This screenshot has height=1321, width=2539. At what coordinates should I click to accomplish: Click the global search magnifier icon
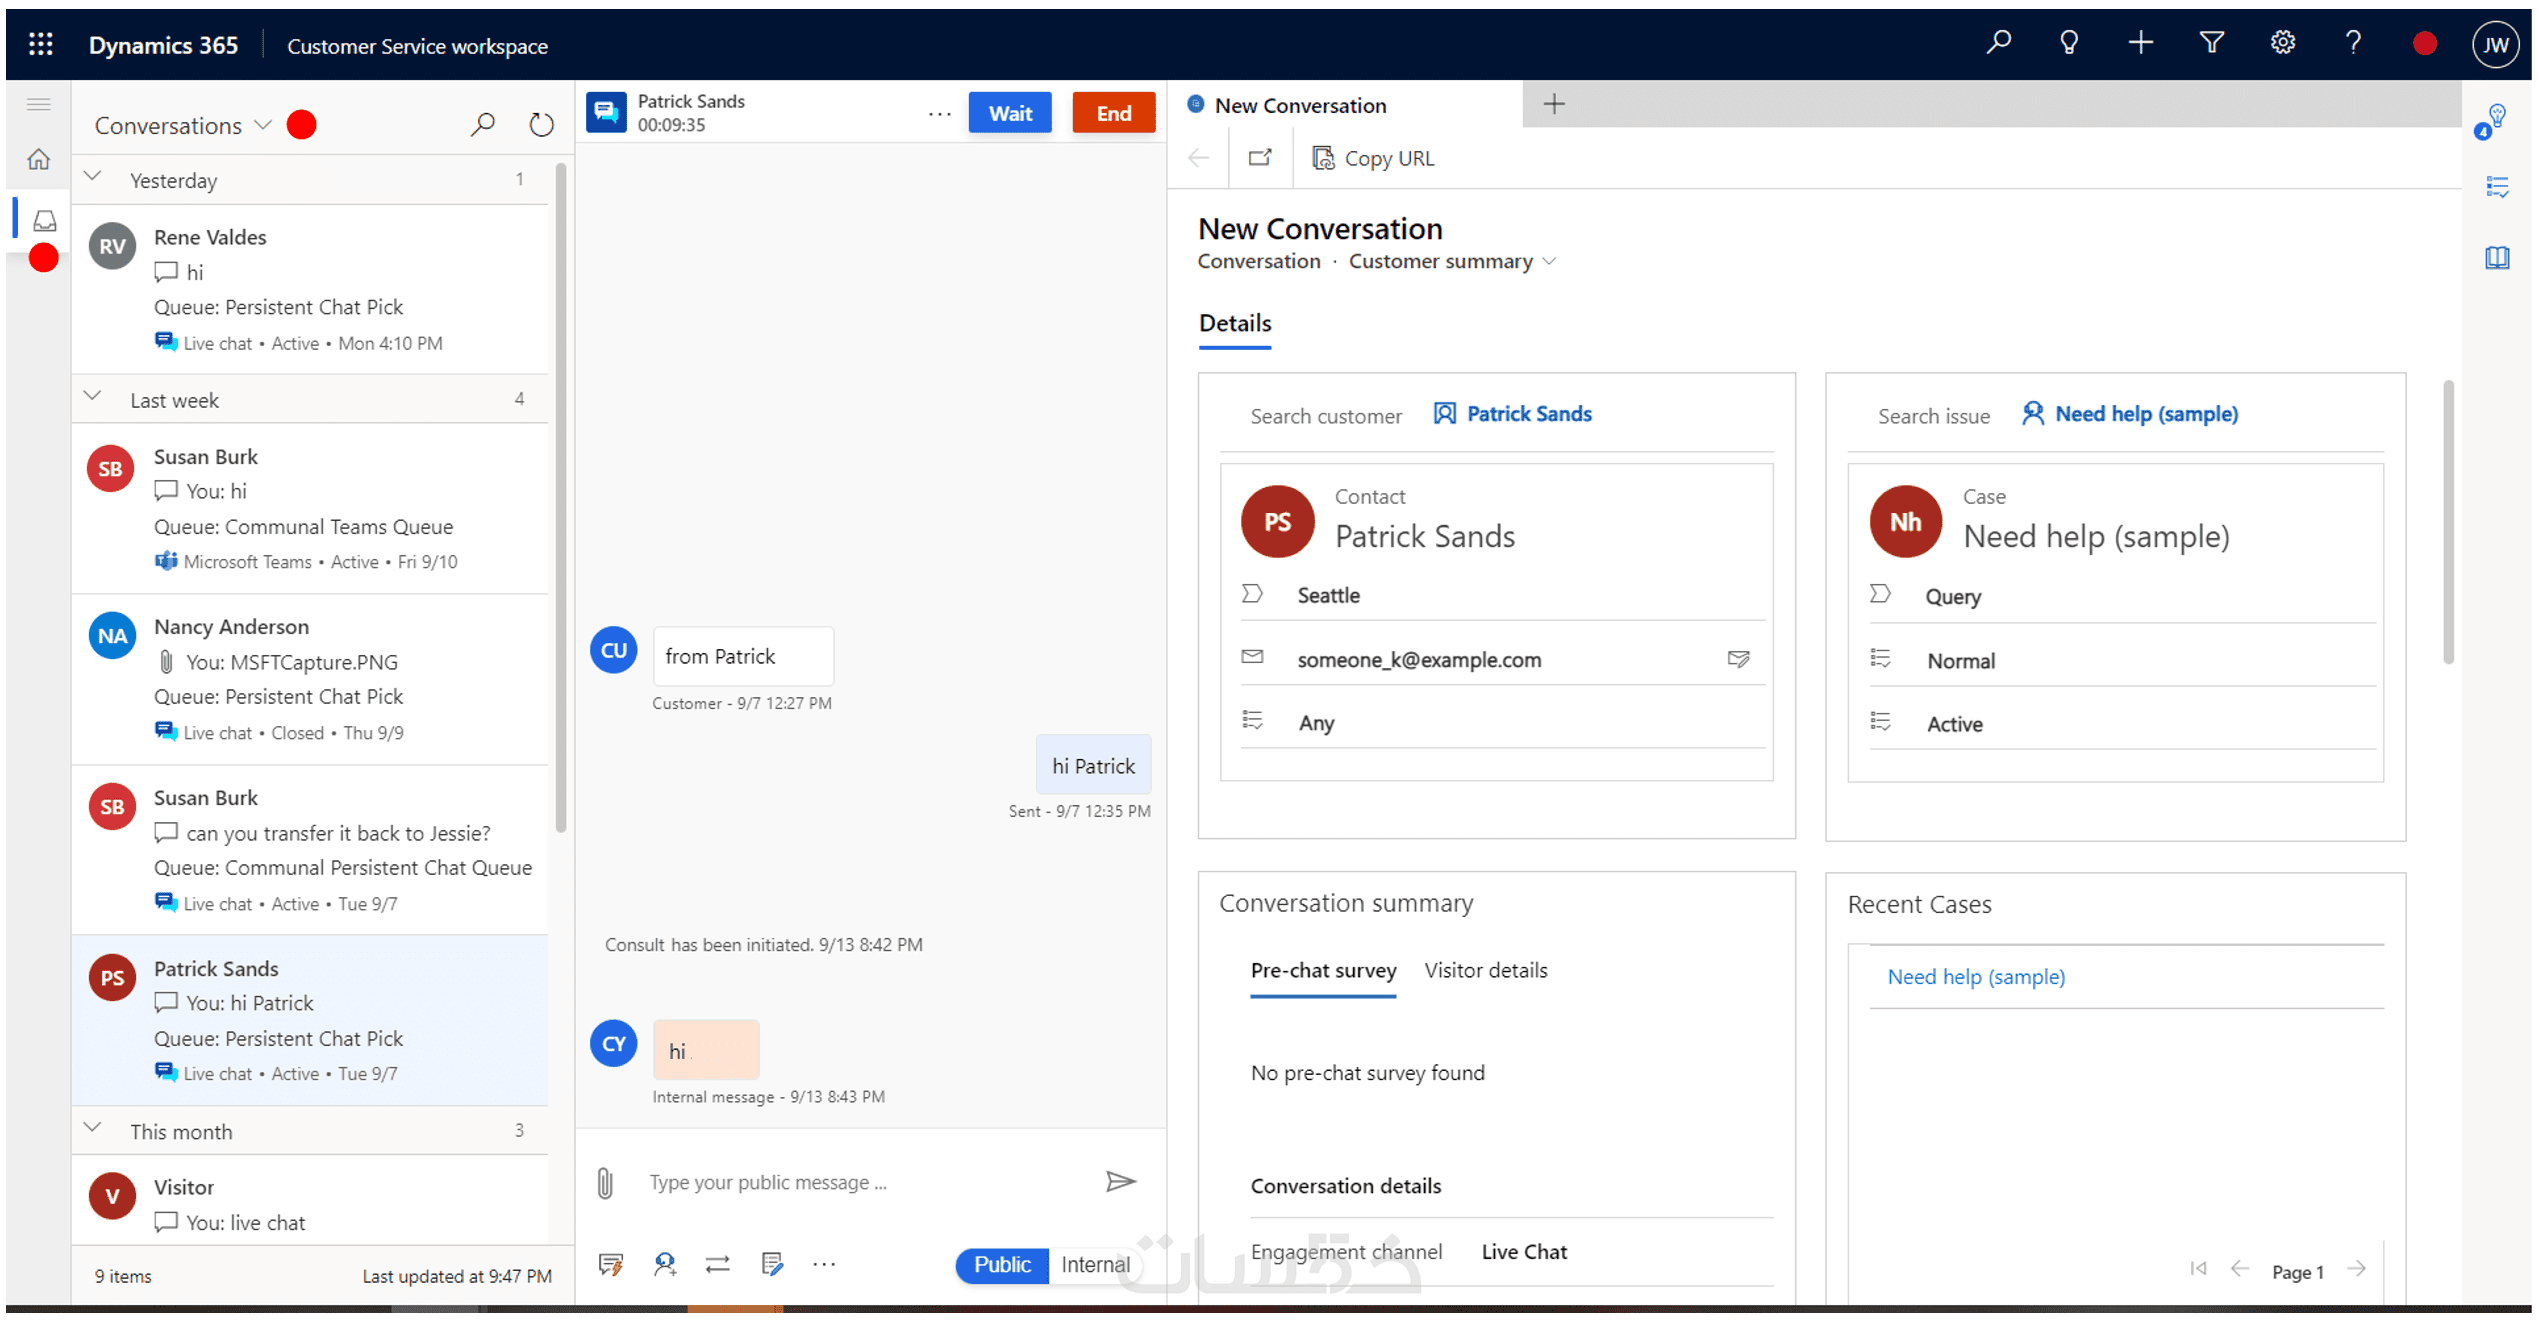(x=1998, y=43)
